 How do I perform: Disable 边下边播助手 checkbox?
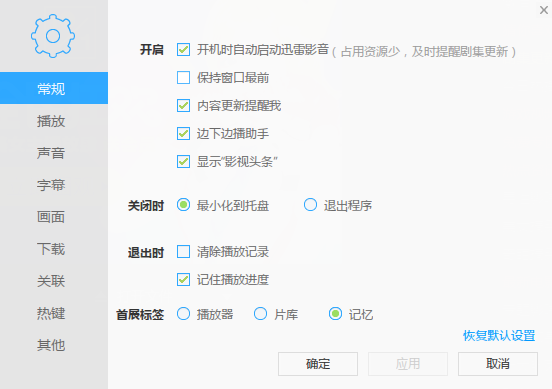click(x=183, y=134)
